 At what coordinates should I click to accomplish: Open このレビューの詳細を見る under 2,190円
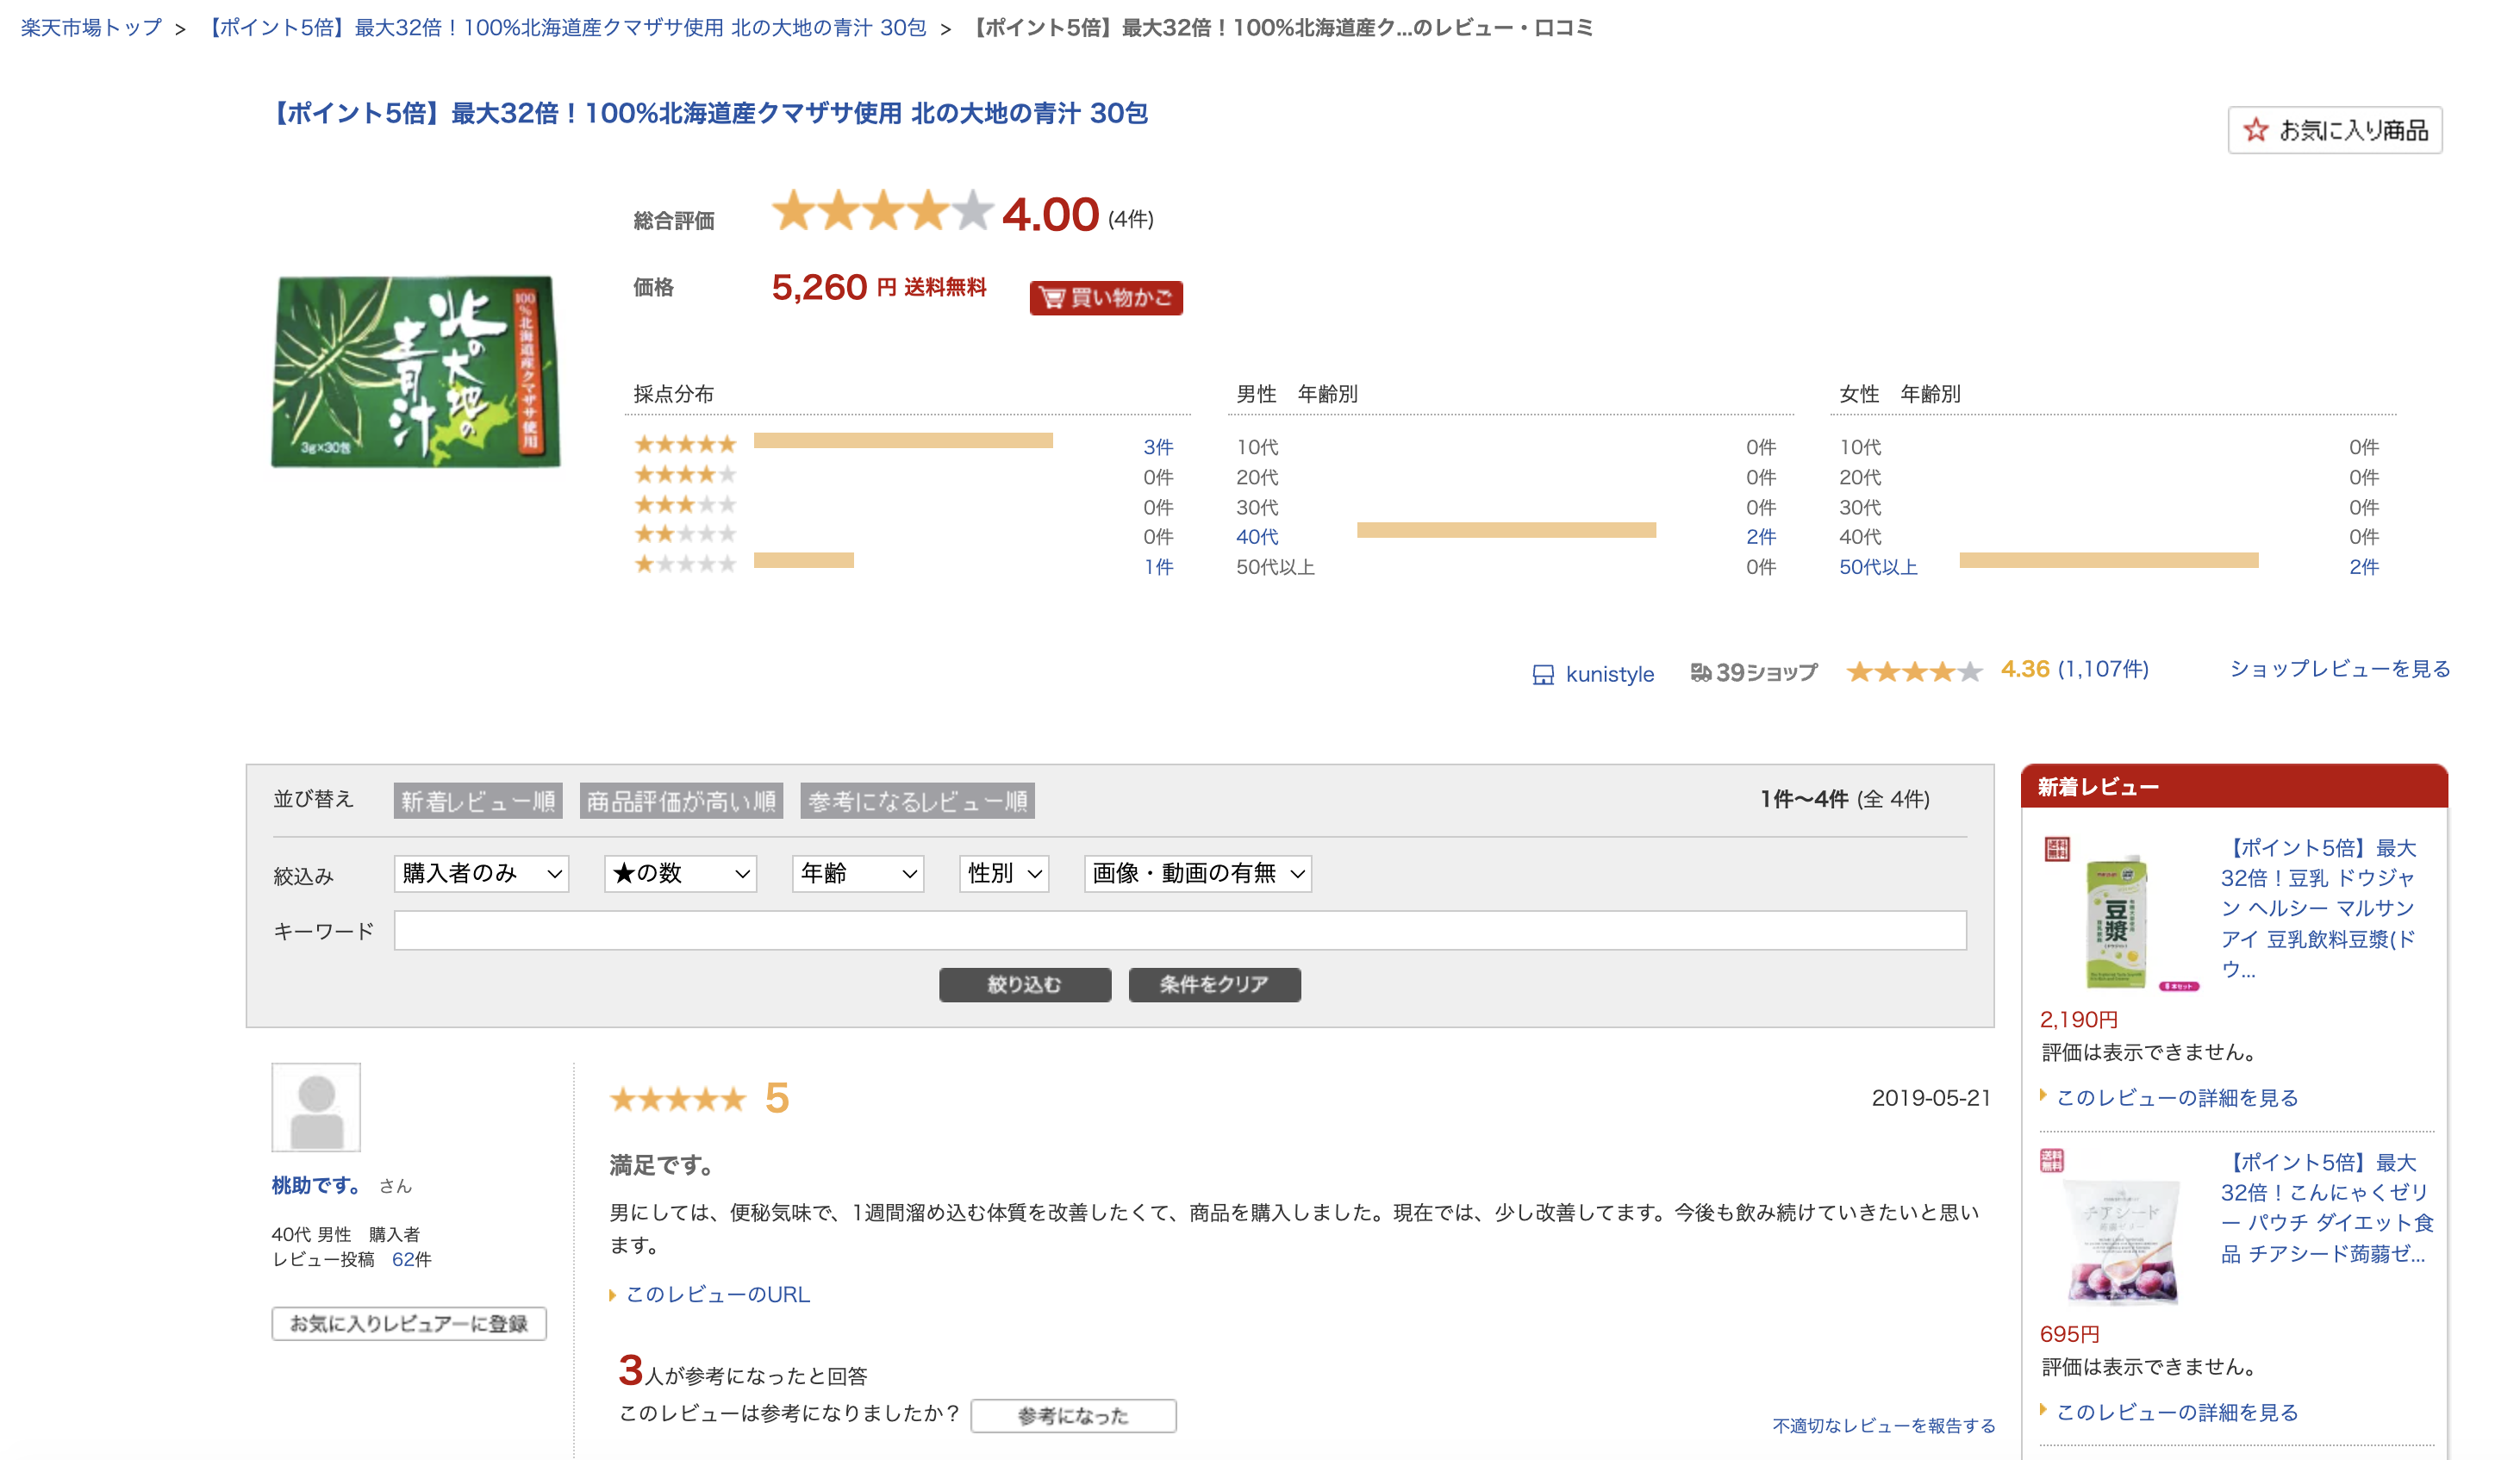(2177, 1097)
